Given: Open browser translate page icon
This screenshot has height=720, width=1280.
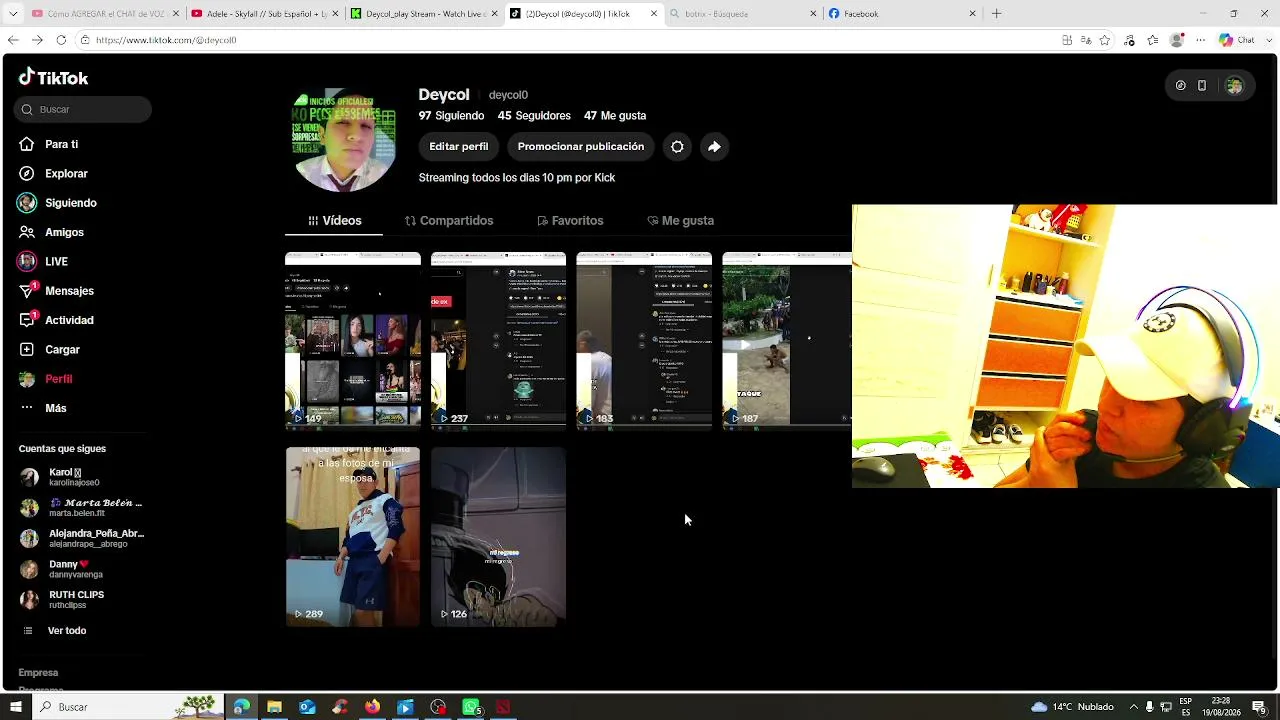Looking at the screenshot, I should pos(1086,40).
